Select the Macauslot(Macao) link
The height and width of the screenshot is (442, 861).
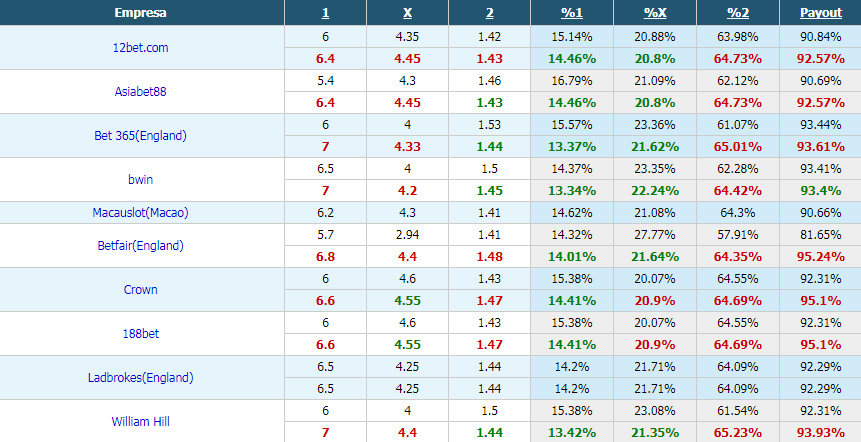(141, 212)
